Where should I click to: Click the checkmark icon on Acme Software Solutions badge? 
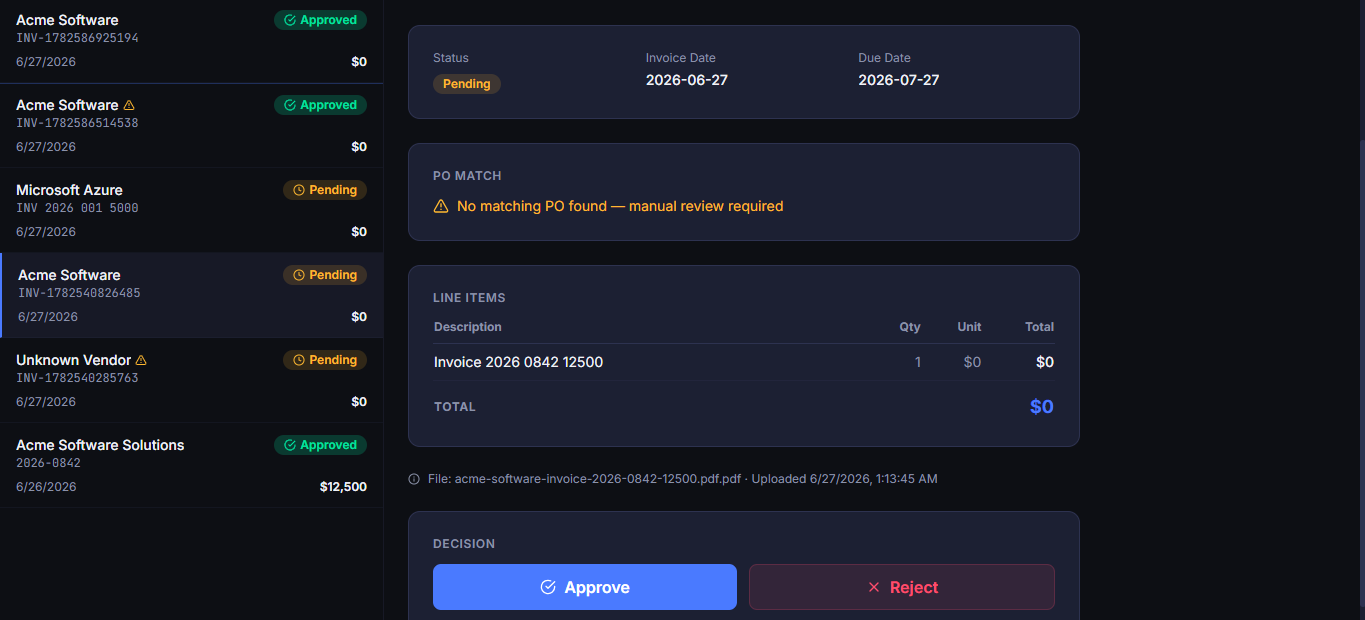[x=290, y=445]
